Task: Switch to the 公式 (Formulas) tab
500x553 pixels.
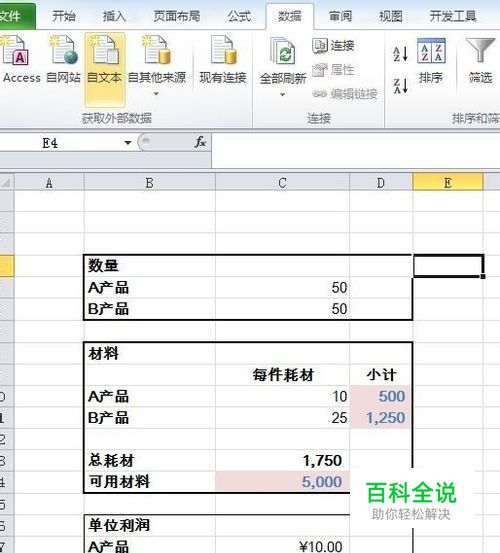Action: 239,16
